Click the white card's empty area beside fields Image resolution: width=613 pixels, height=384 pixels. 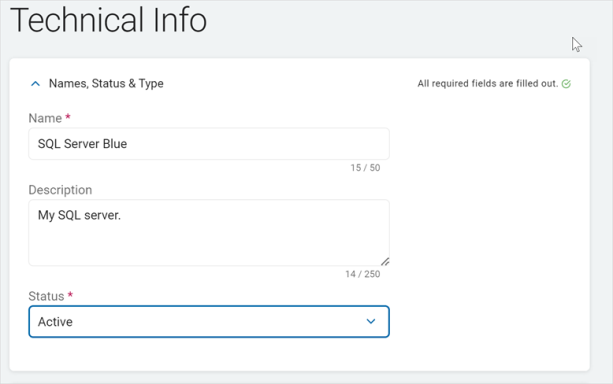click(x=489, y=227)
